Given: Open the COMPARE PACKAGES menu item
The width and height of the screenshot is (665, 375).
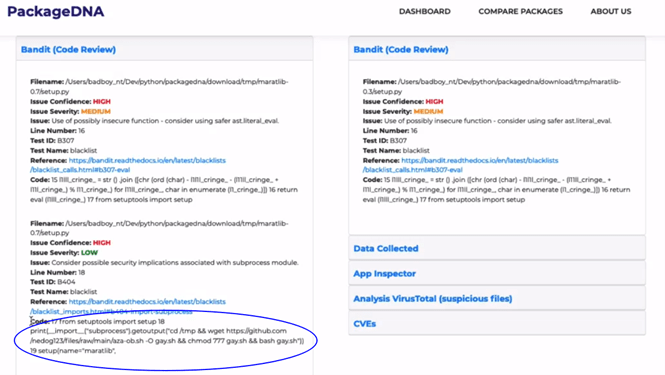Looking at the screenshot, I should pyautogui.click(x=520, y=11).
